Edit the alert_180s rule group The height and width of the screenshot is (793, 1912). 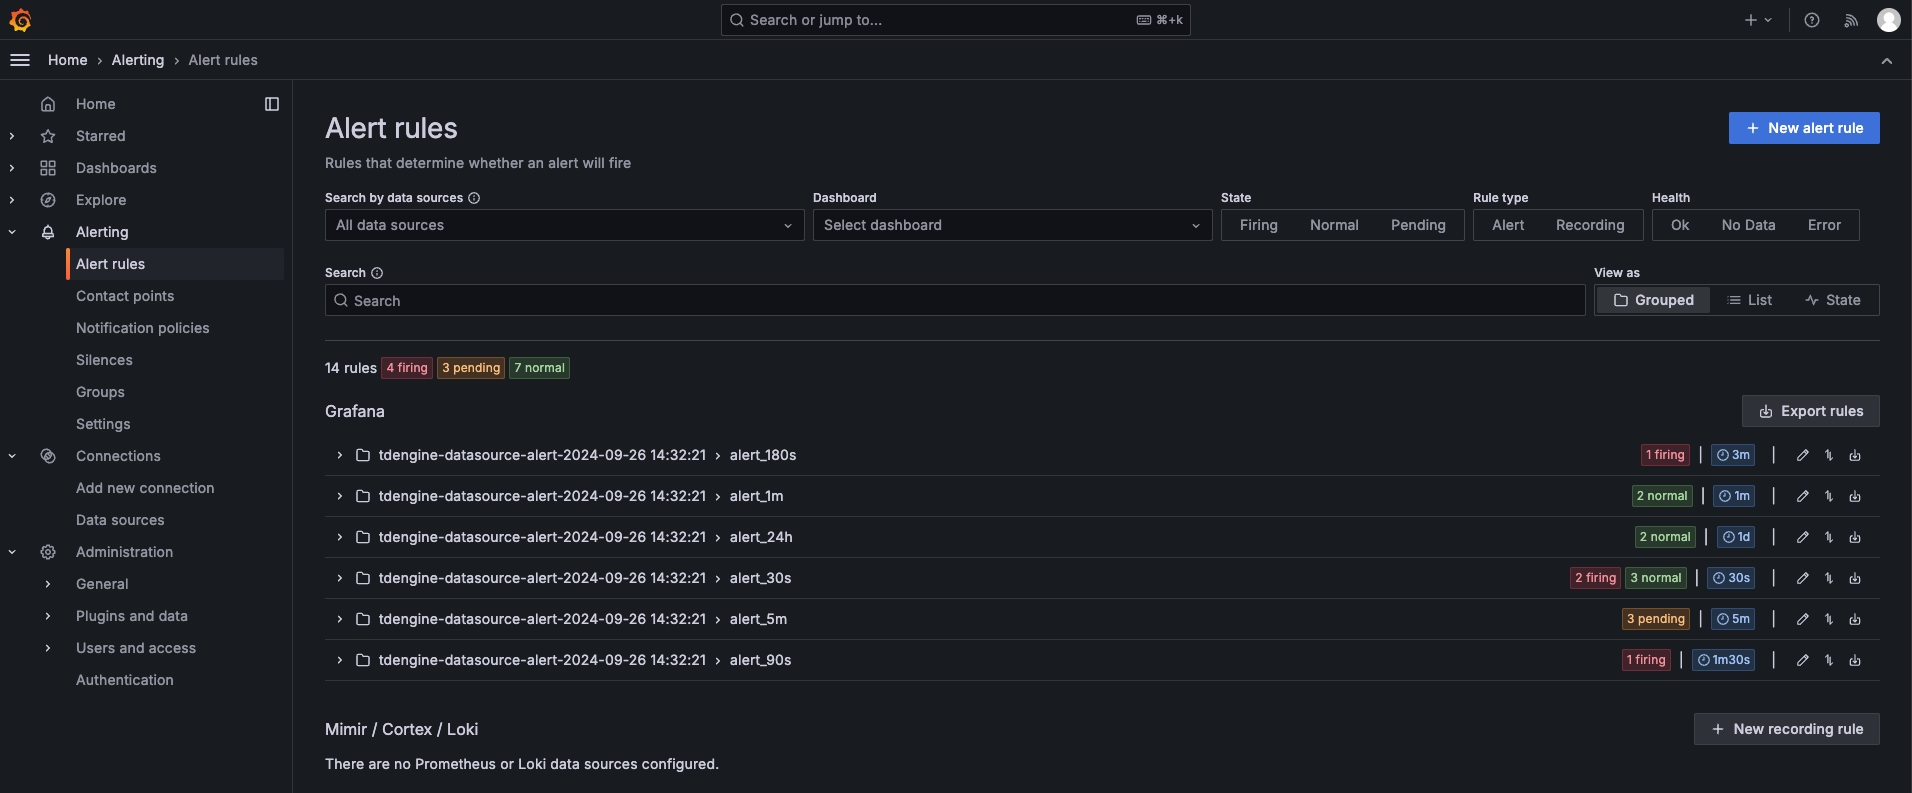click(1802, 455)
